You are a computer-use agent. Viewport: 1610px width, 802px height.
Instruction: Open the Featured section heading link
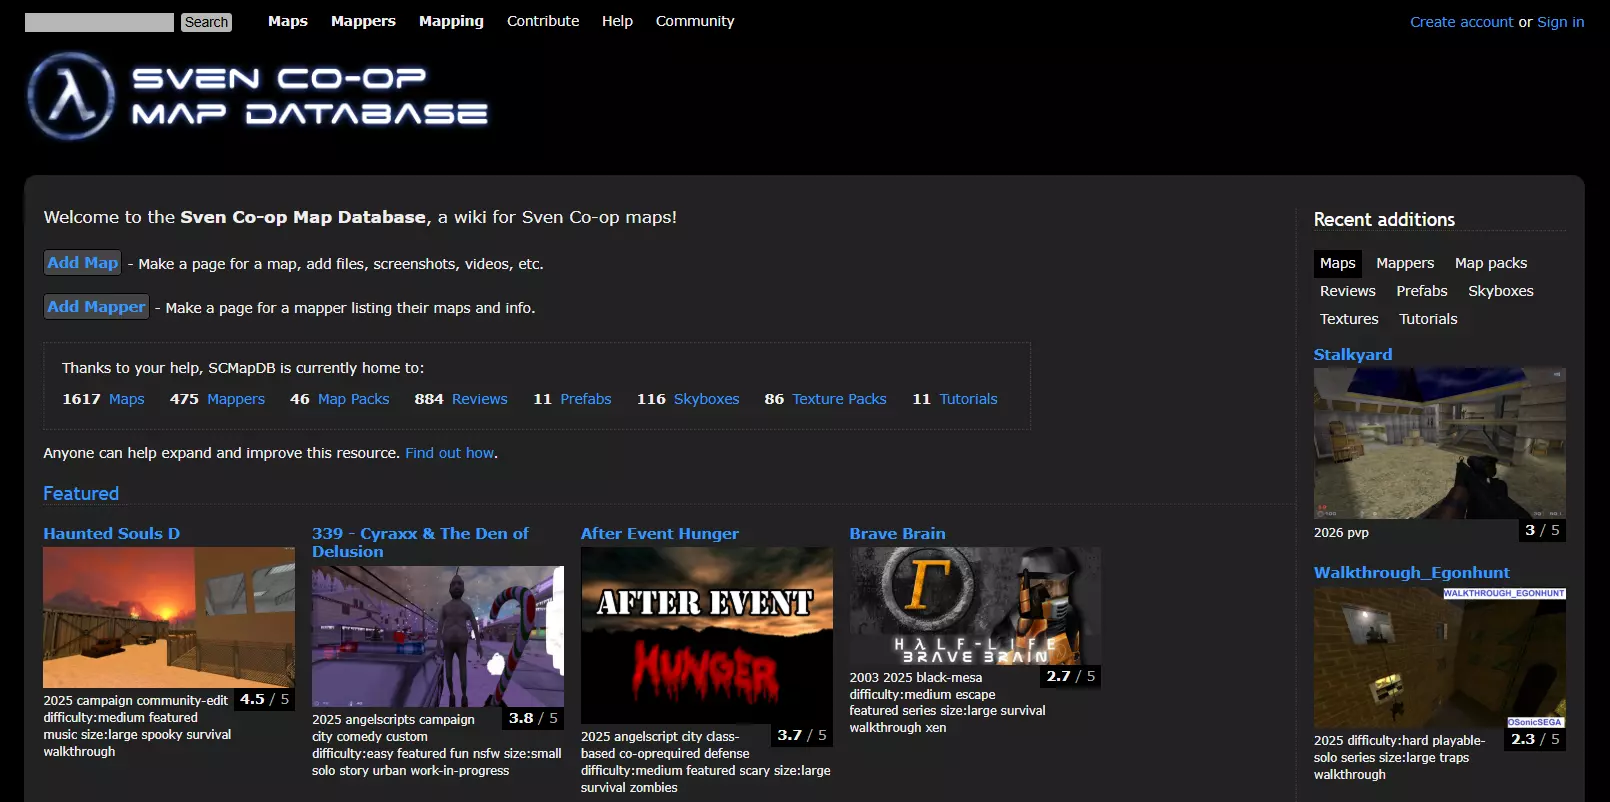click(x=81, y=493)
